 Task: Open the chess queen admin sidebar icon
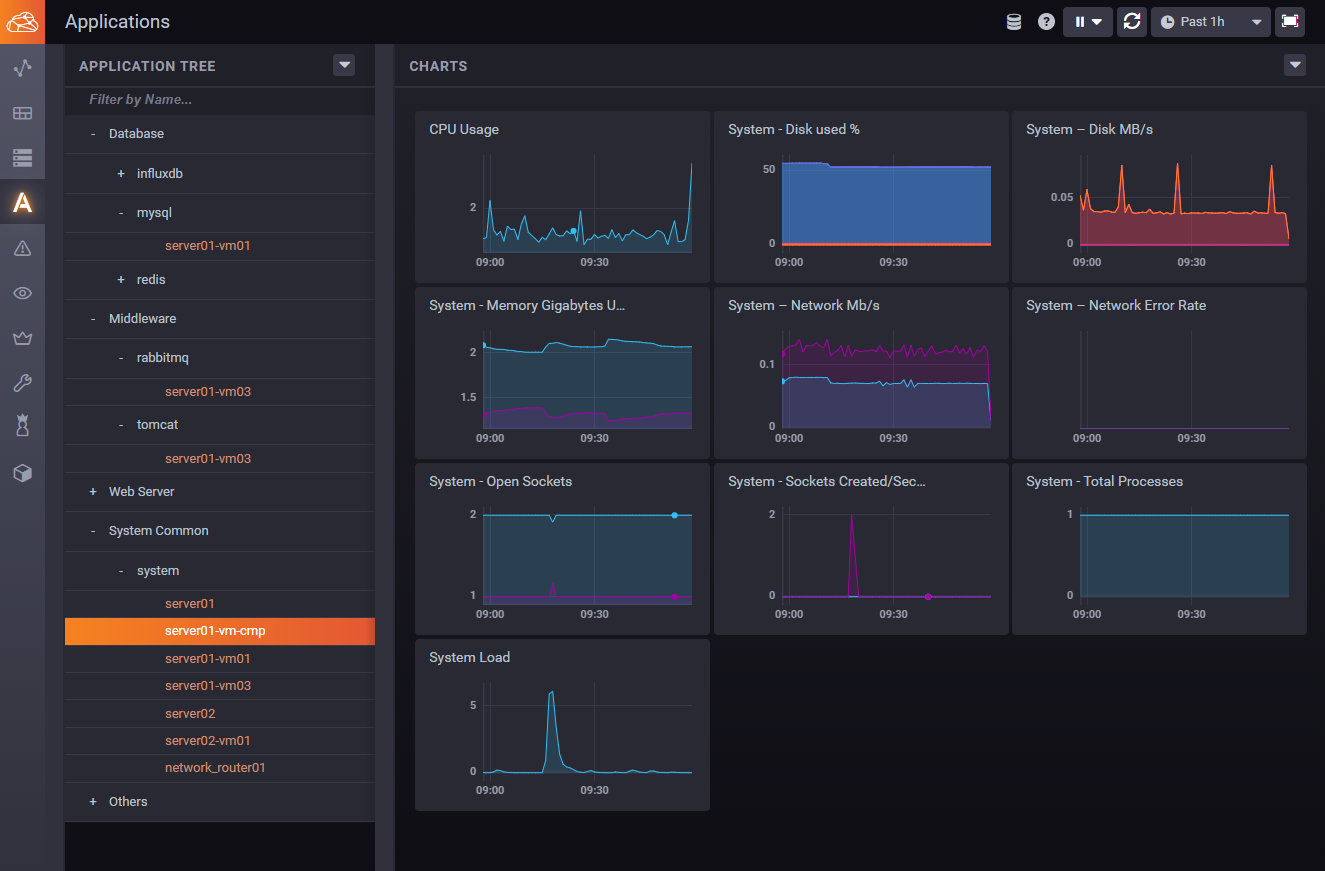pos(22,427)
